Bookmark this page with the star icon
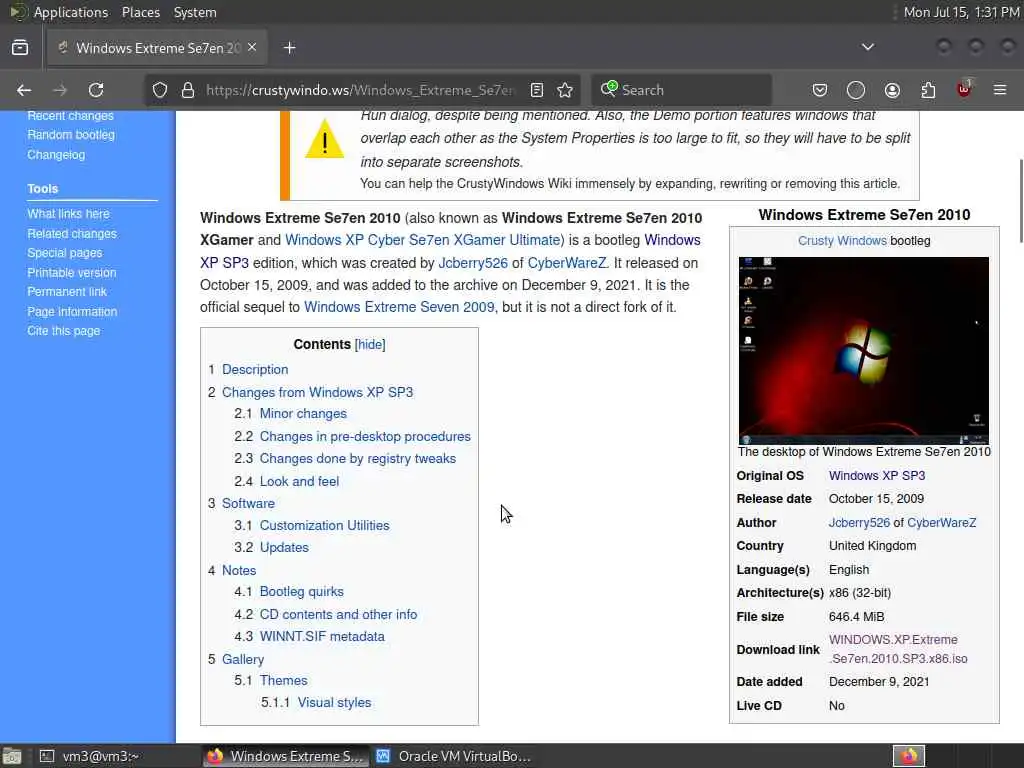Image resolution: width=1024 pixels, height=768 pixels. [565, 90]
